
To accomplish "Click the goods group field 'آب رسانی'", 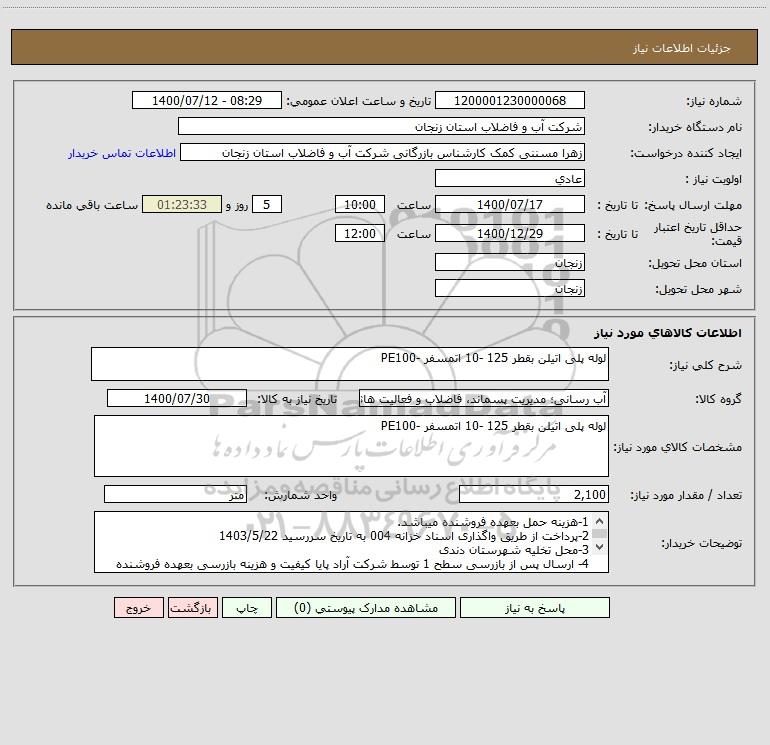I will click(x=484, y=398).
